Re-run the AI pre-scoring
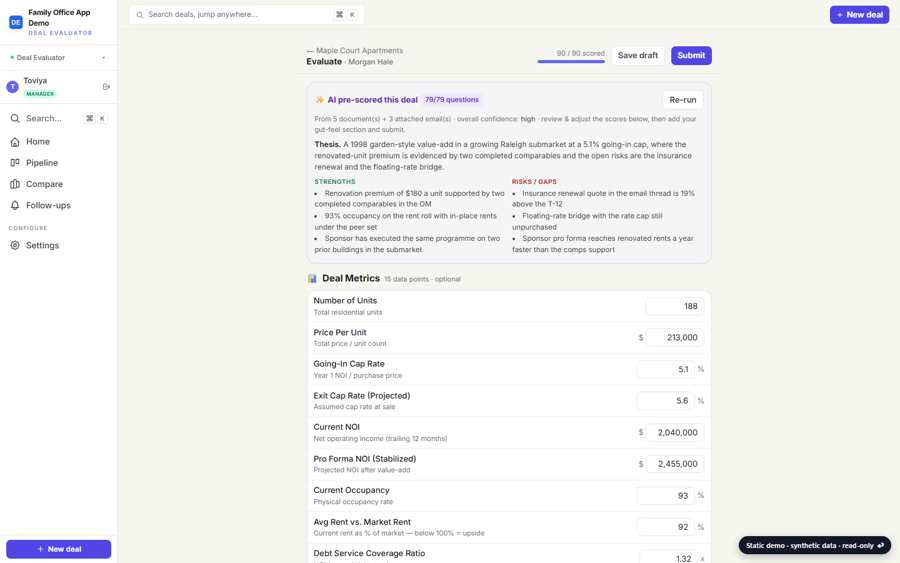The height and width of the screenshot is (563, 900). [682, 100]
